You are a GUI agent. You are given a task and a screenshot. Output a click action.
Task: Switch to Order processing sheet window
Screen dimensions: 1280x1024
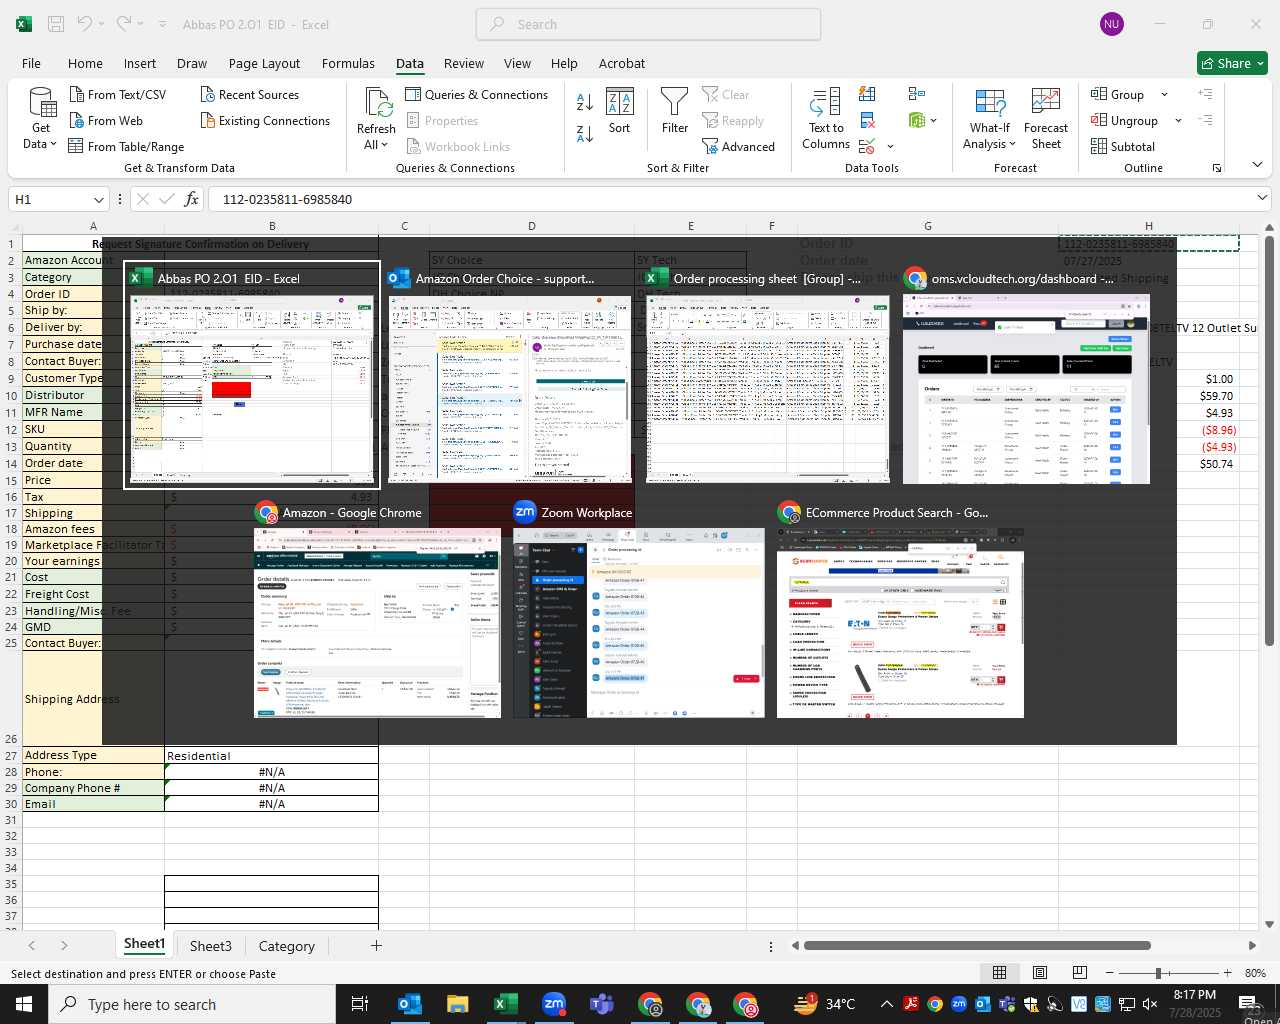click(766, 375)
